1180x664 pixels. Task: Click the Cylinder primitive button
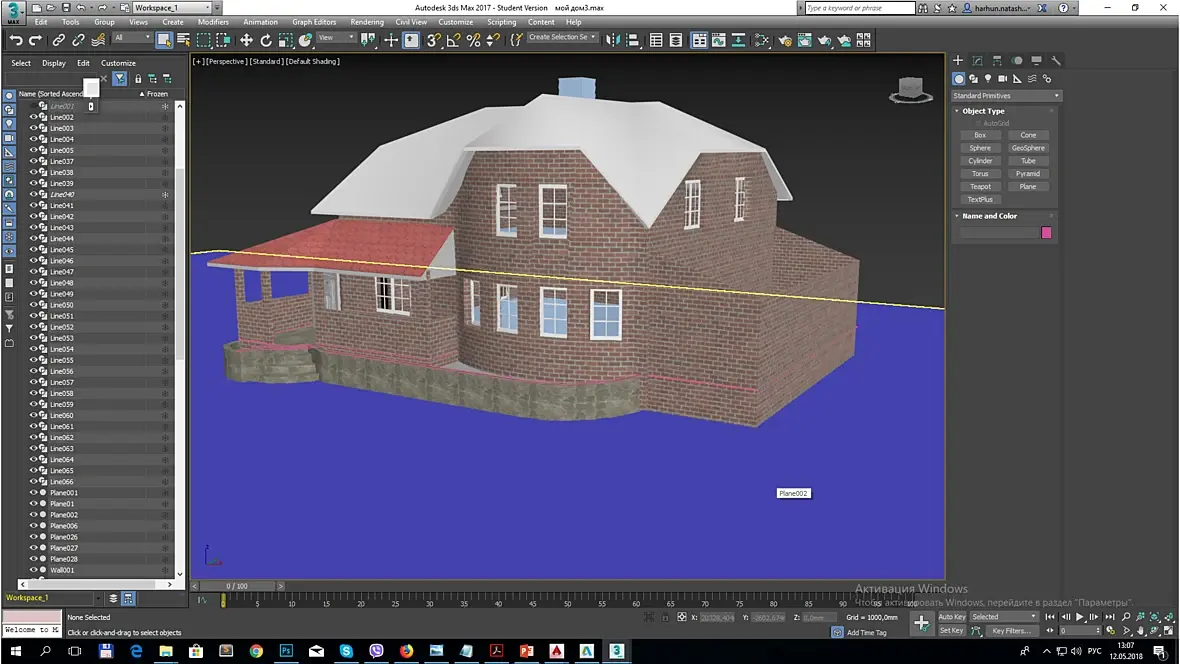pos(980,160)
